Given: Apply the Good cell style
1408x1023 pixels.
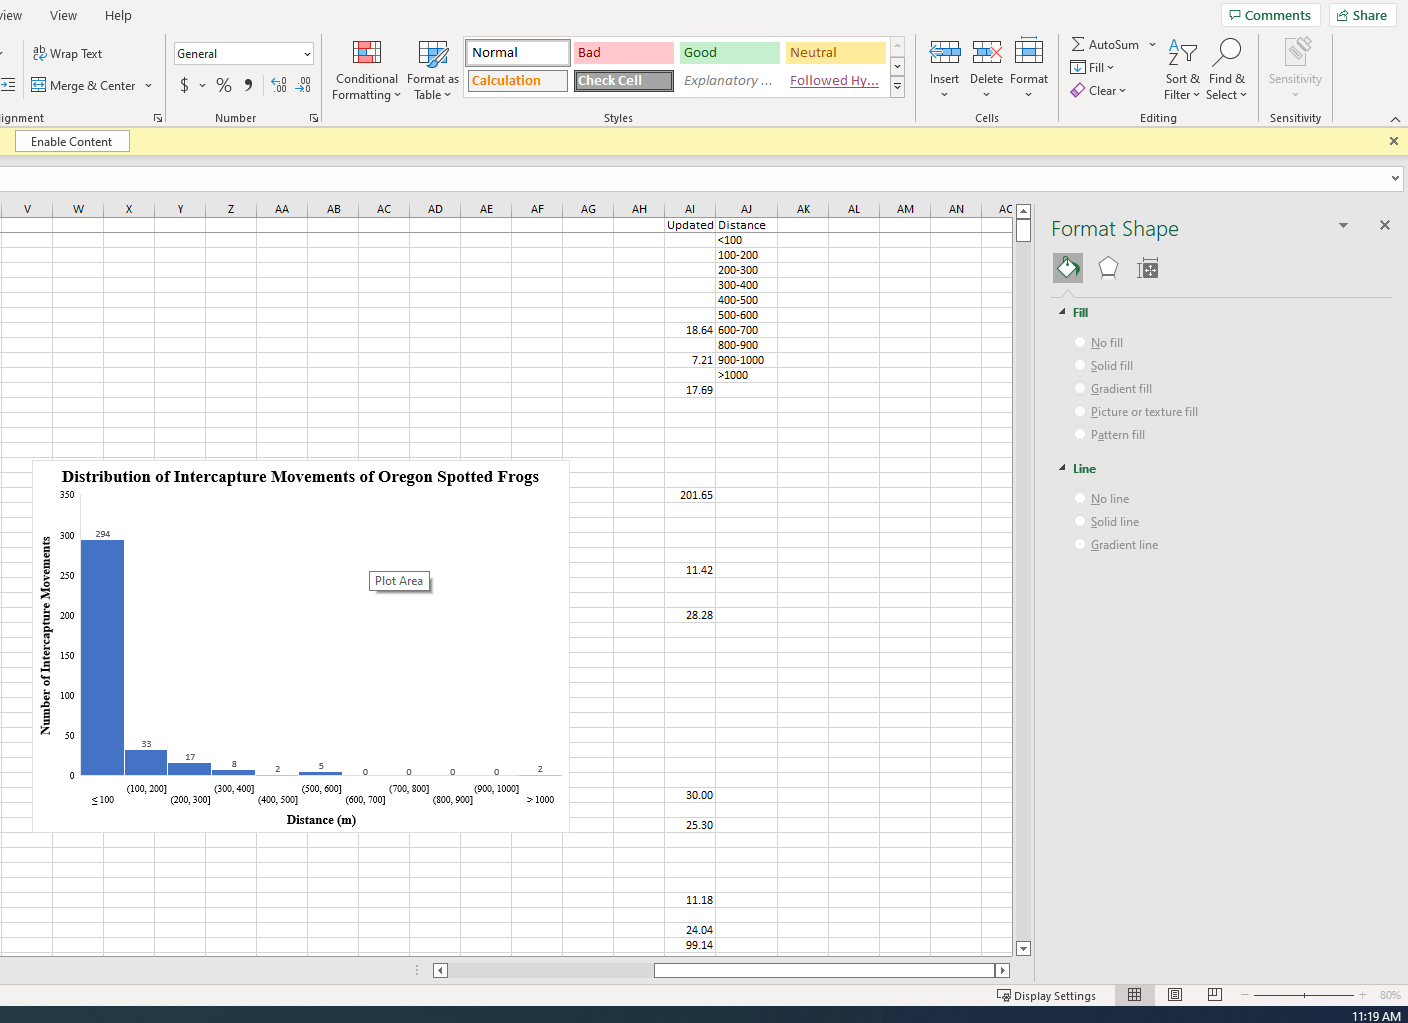Looking at the screenshot, I should coord(729,53).
